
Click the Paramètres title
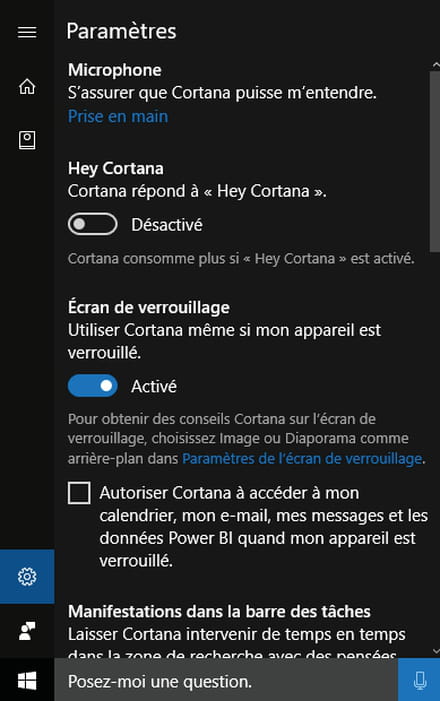tap(122, 31)
